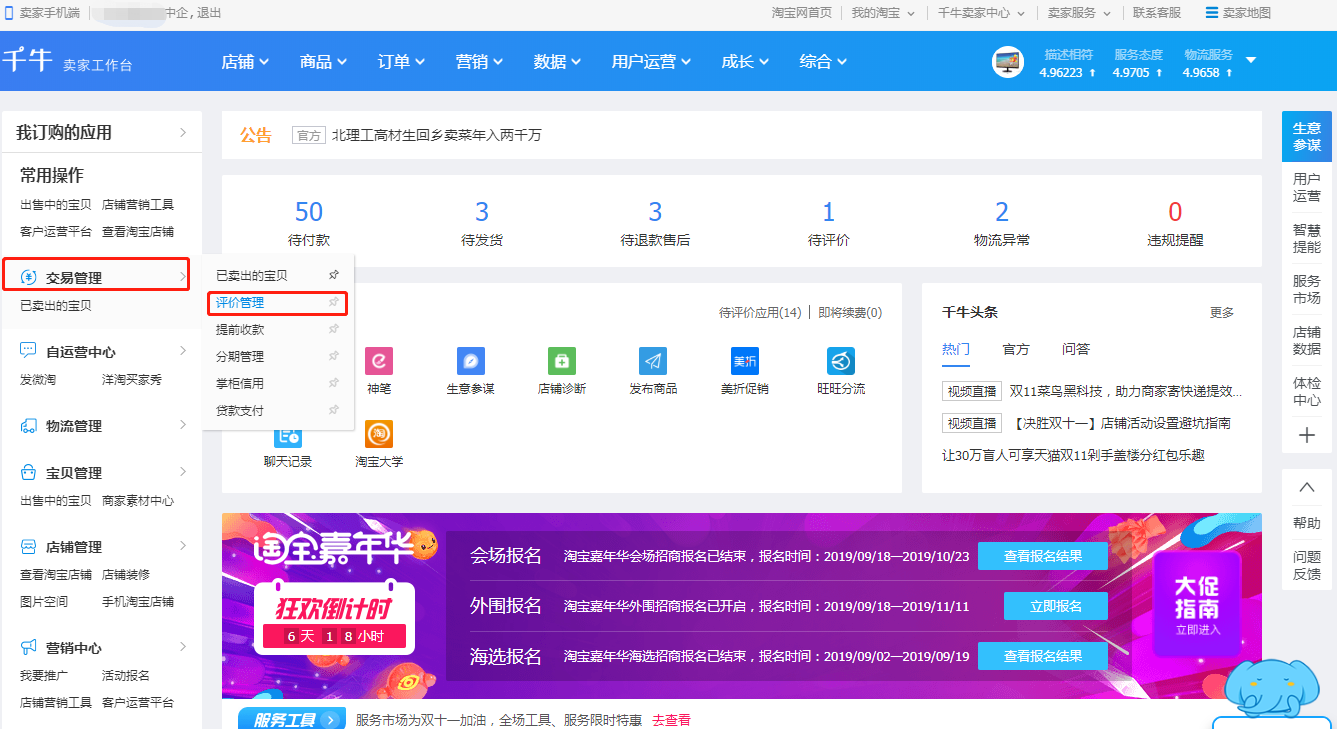The image size is (1337, 729).
Task: Expand the 数据 top menu
Action: point(557,62)
